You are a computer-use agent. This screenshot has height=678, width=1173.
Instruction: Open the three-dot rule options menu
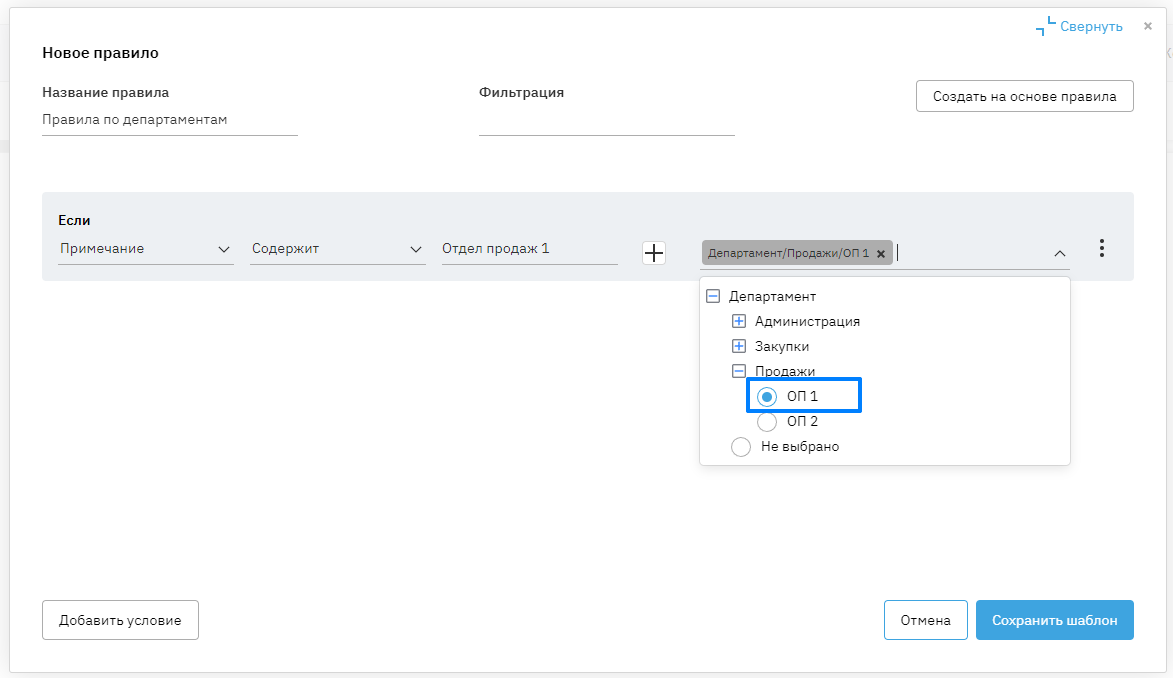[x=1101, y=249]
